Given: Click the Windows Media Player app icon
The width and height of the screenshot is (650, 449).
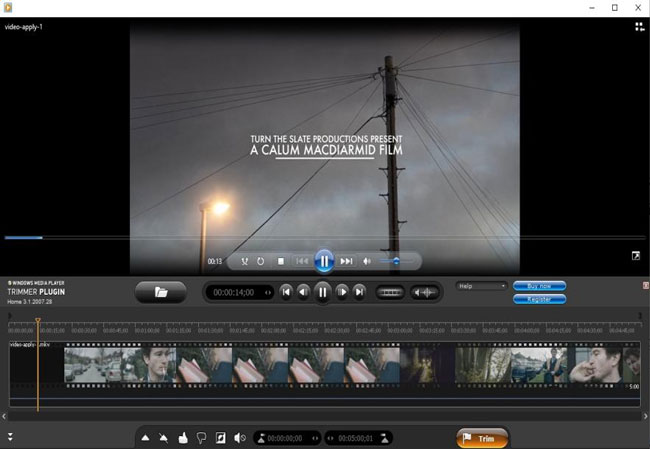Looking at the screenshot, I should (x=7, y=7).
